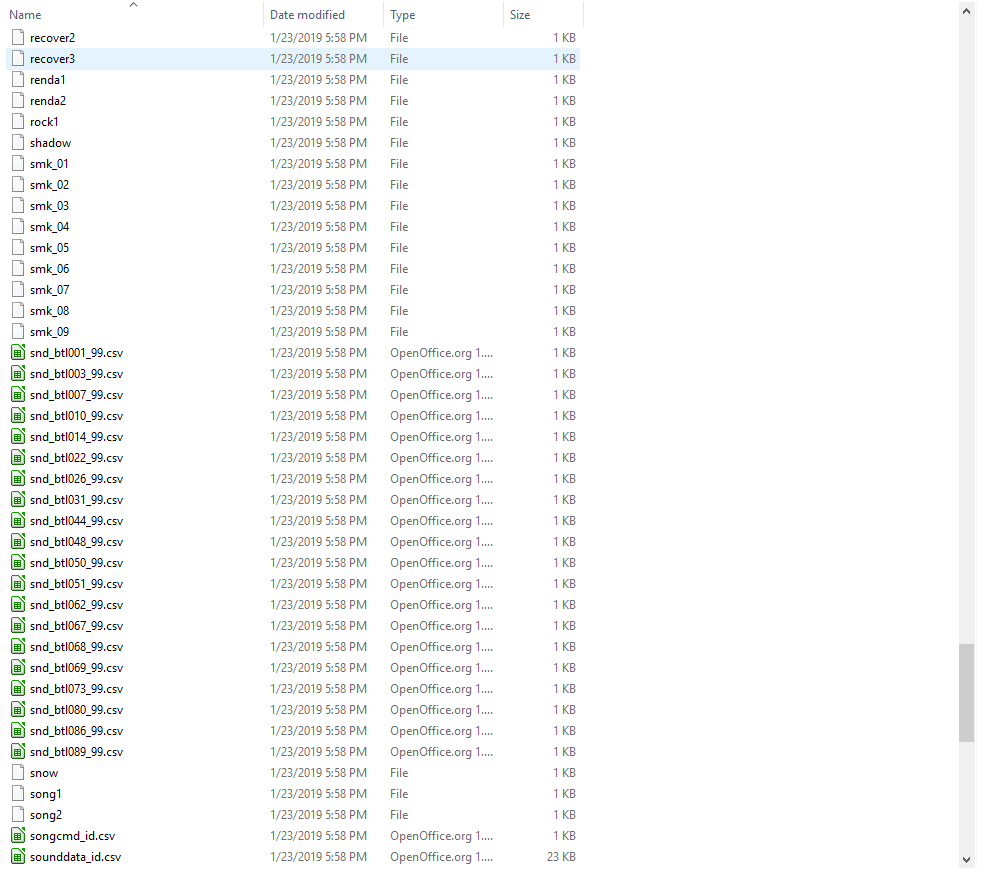Click the scroll up arrow of the file list
The width and height of the screenshot is (986, 874).
tap(967, 11)
